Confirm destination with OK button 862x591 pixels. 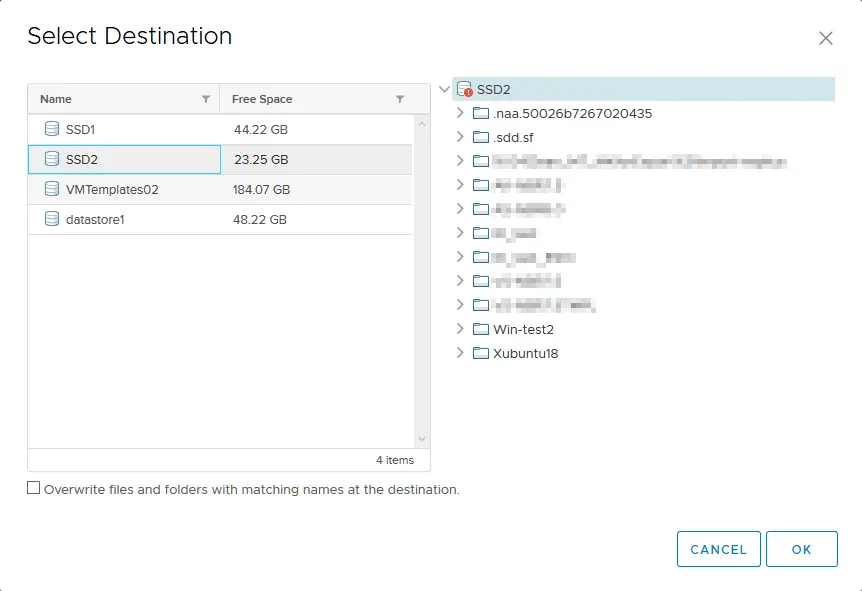click(x=802, y=549)
